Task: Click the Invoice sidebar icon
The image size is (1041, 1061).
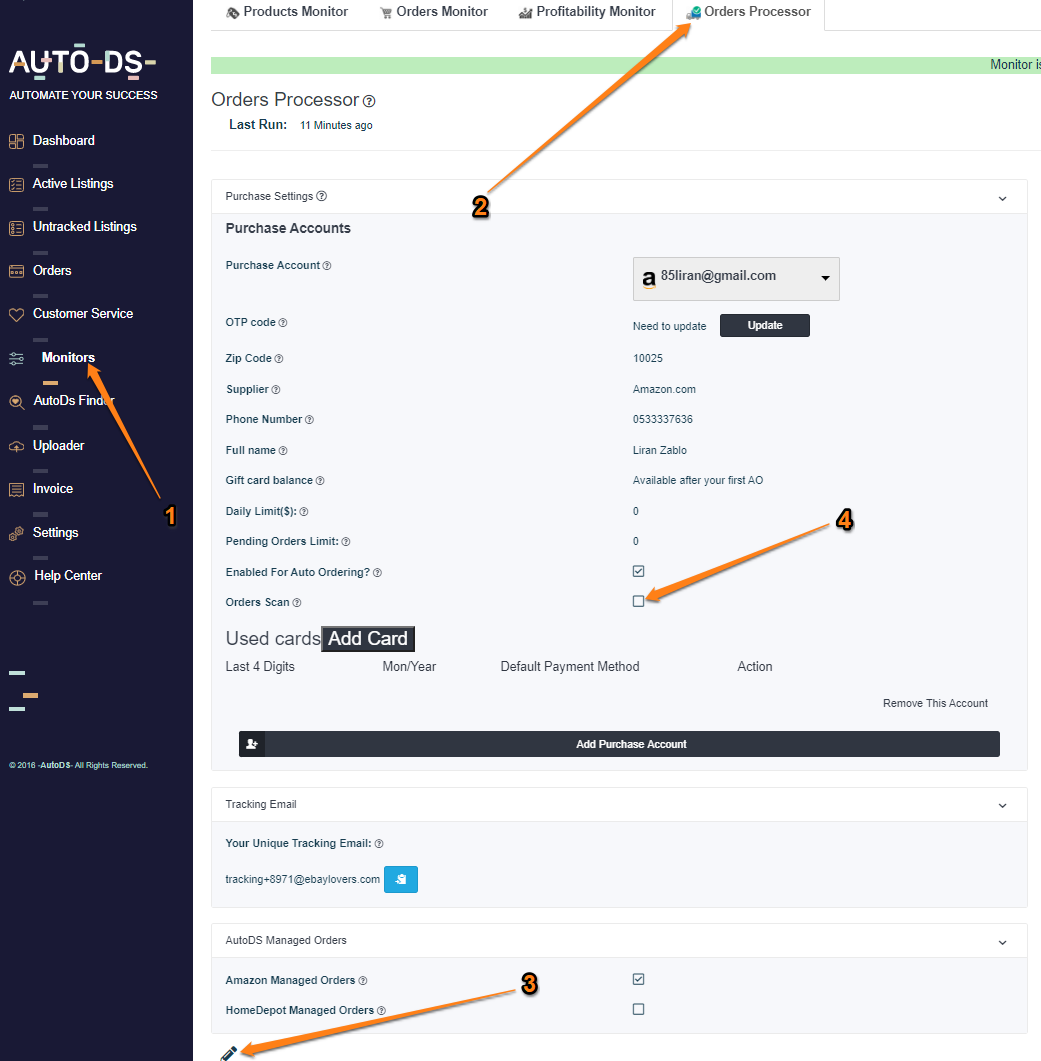Action: pyautogui.click(x=16, y=490)
